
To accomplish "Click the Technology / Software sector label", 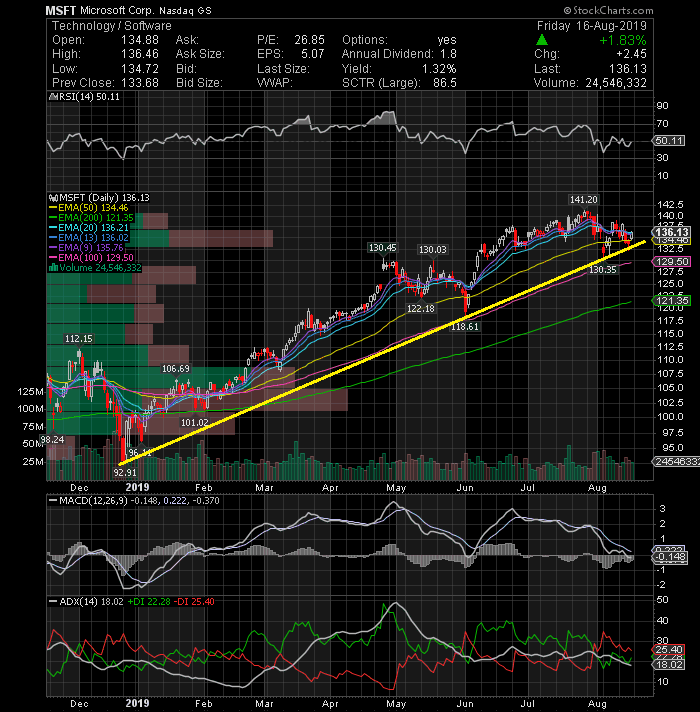I will [112, 25].
